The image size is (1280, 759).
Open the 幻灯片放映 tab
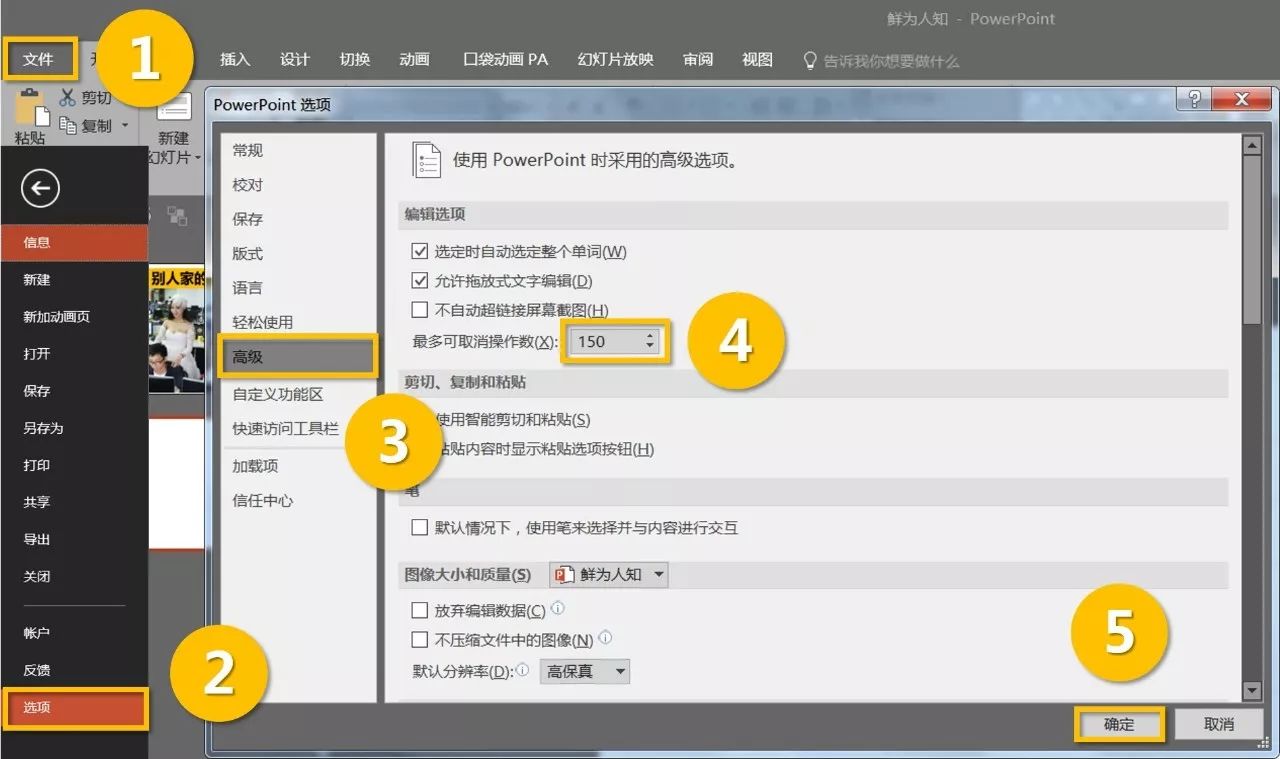(x=615, y=60)
